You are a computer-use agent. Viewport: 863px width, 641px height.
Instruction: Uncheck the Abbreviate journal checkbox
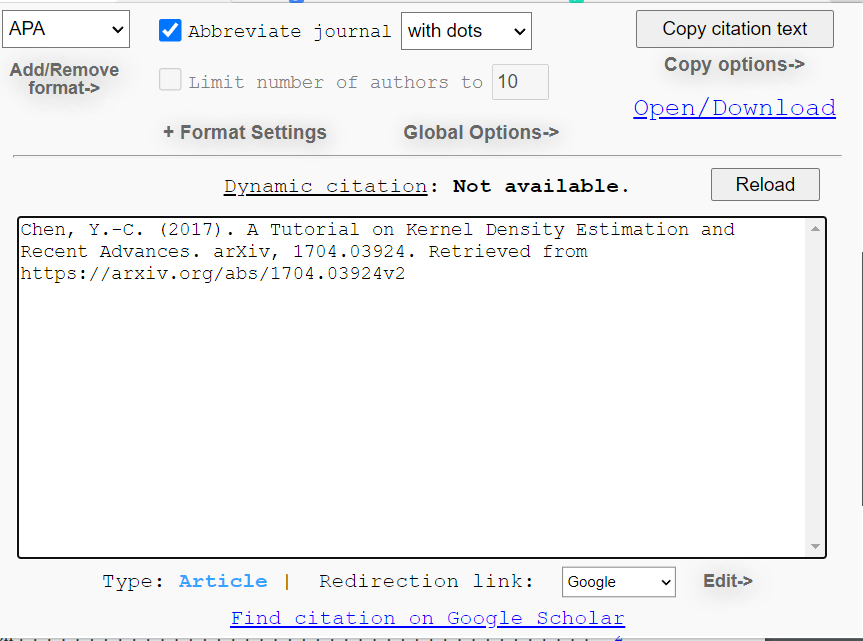170,31
